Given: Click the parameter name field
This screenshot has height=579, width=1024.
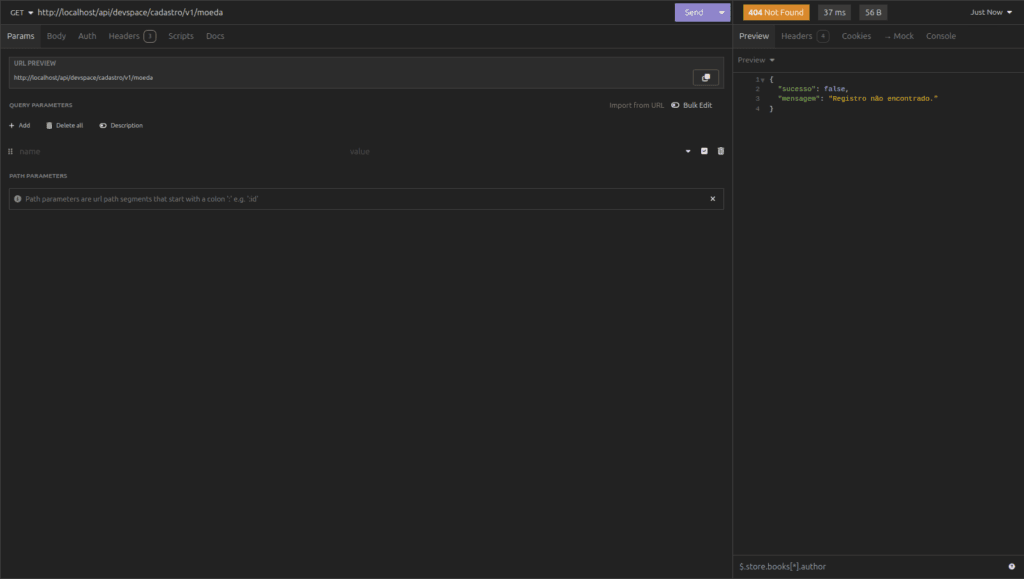Looking at the screenshot, I should (180, 151).
